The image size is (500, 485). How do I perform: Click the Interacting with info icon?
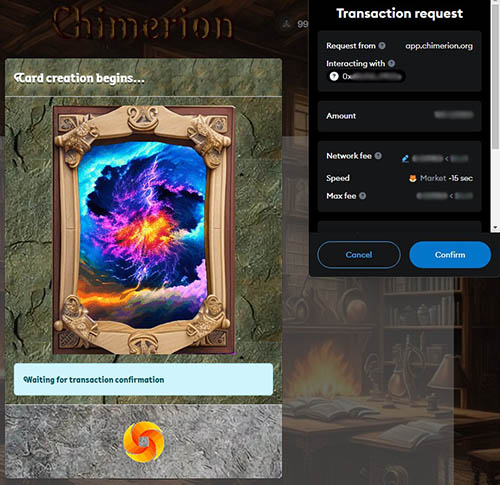click(391, 63)
